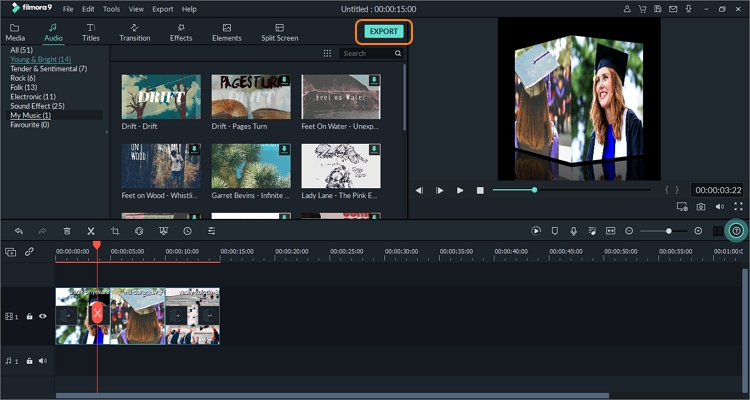The height and width of the screenshot is (400, 750).
Task: Open the Help menu
Action: pyautogui.click(x=189, y=9)
